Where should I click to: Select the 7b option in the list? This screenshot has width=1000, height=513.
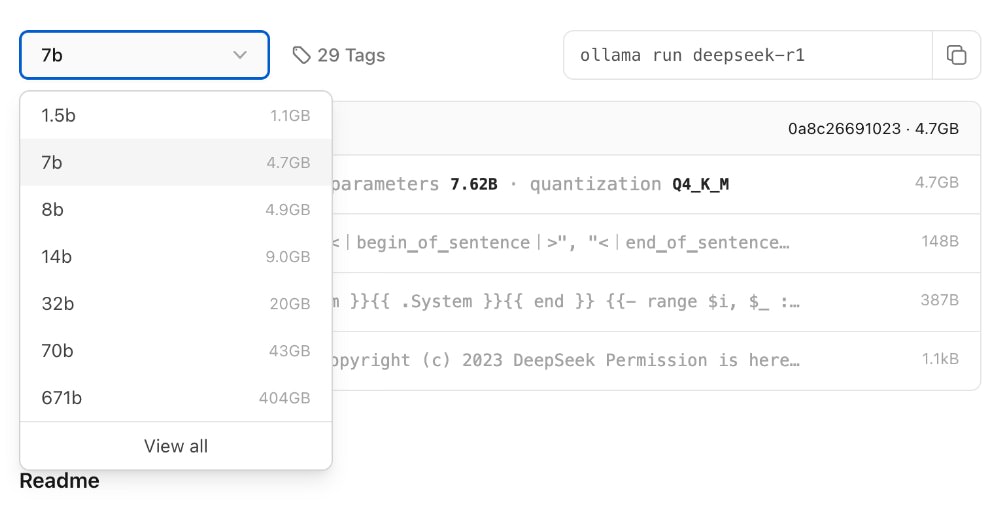pyautogui.click(x=176, y=162)
